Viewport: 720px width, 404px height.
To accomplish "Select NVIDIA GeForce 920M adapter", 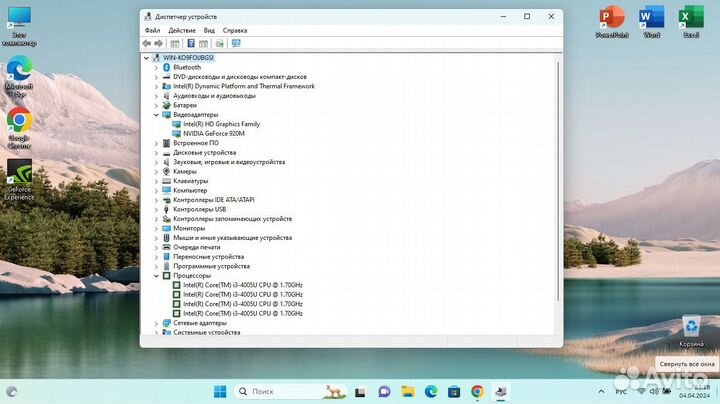I will [214, 134].
